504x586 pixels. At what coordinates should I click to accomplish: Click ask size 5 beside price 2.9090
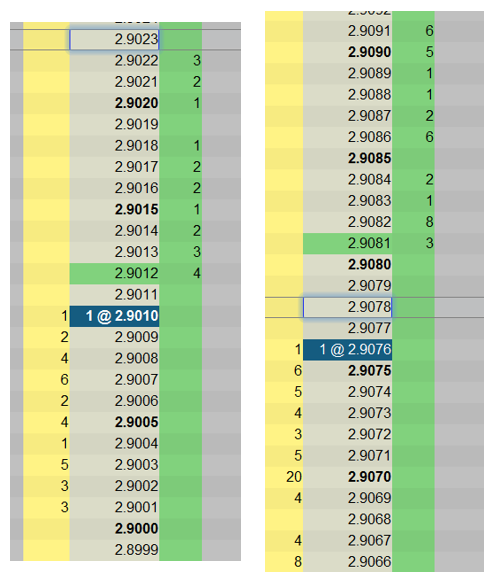click(430, 52)
